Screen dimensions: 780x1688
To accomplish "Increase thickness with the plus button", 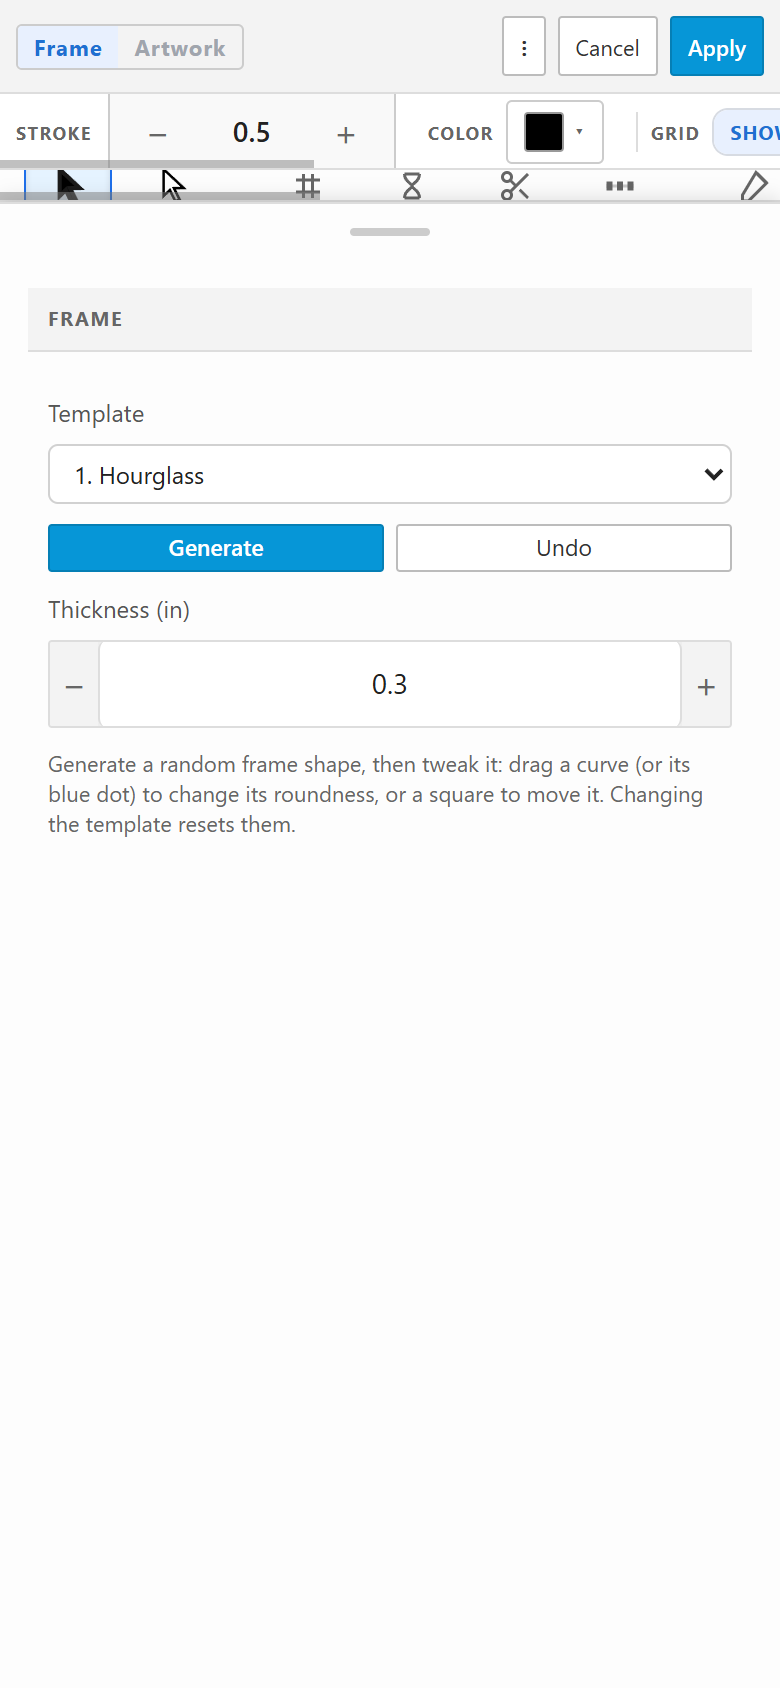I will (706, 686).
